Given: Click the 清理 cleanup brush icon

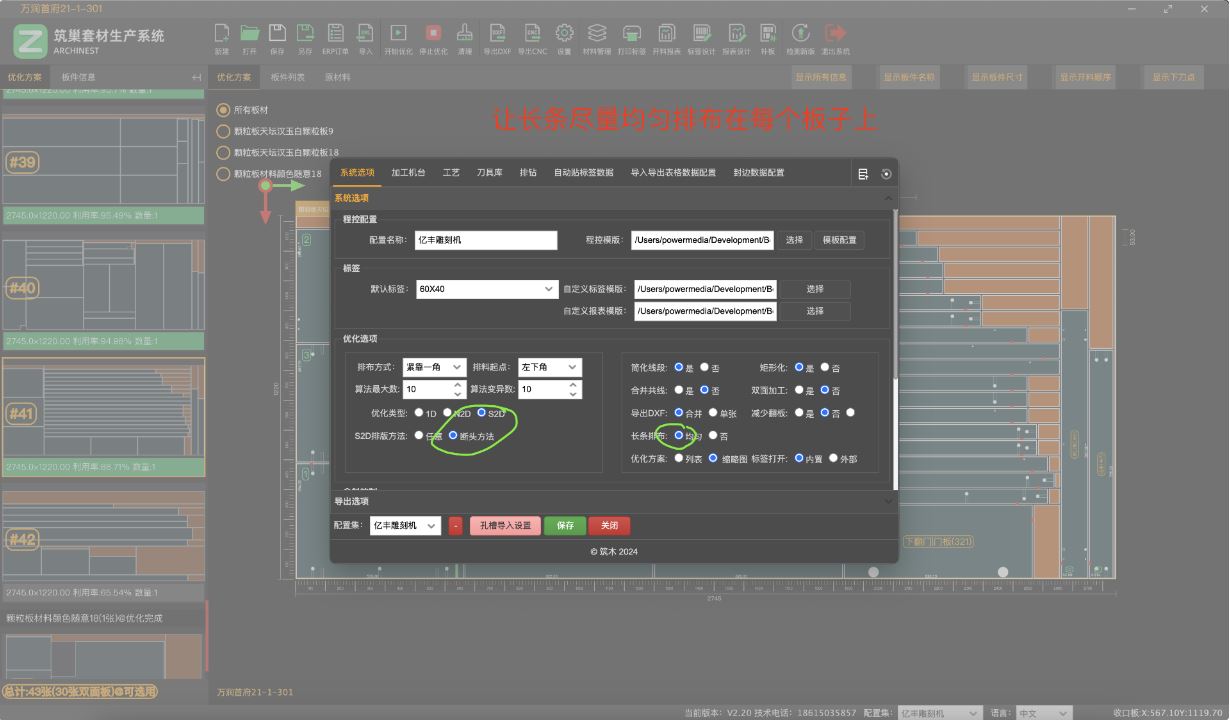Looking at the screenshot, I should coord(465,34).
